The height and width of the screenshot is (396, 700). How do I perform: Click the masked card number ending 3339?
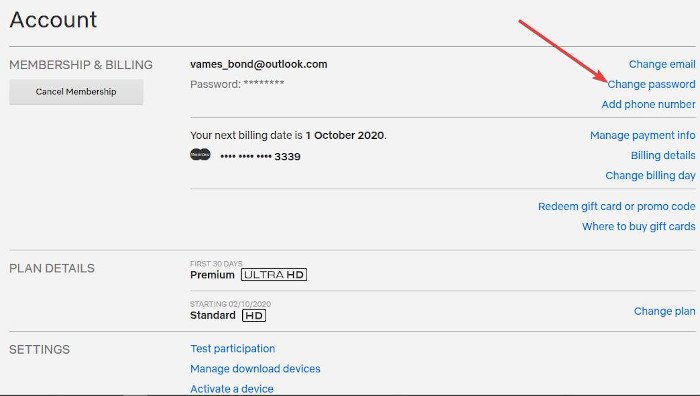click(260, 157)
